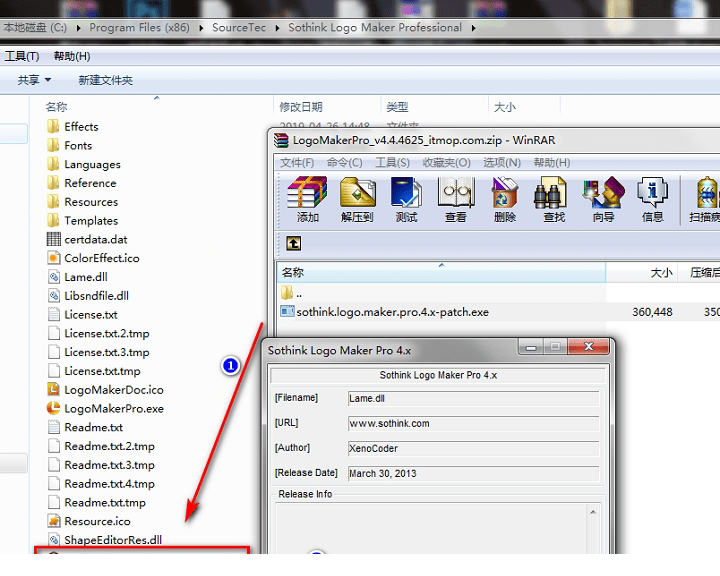Screen dimensions: 720x576
Task: Click Release Info scrollbar up arrow
Action: [592, 512]
